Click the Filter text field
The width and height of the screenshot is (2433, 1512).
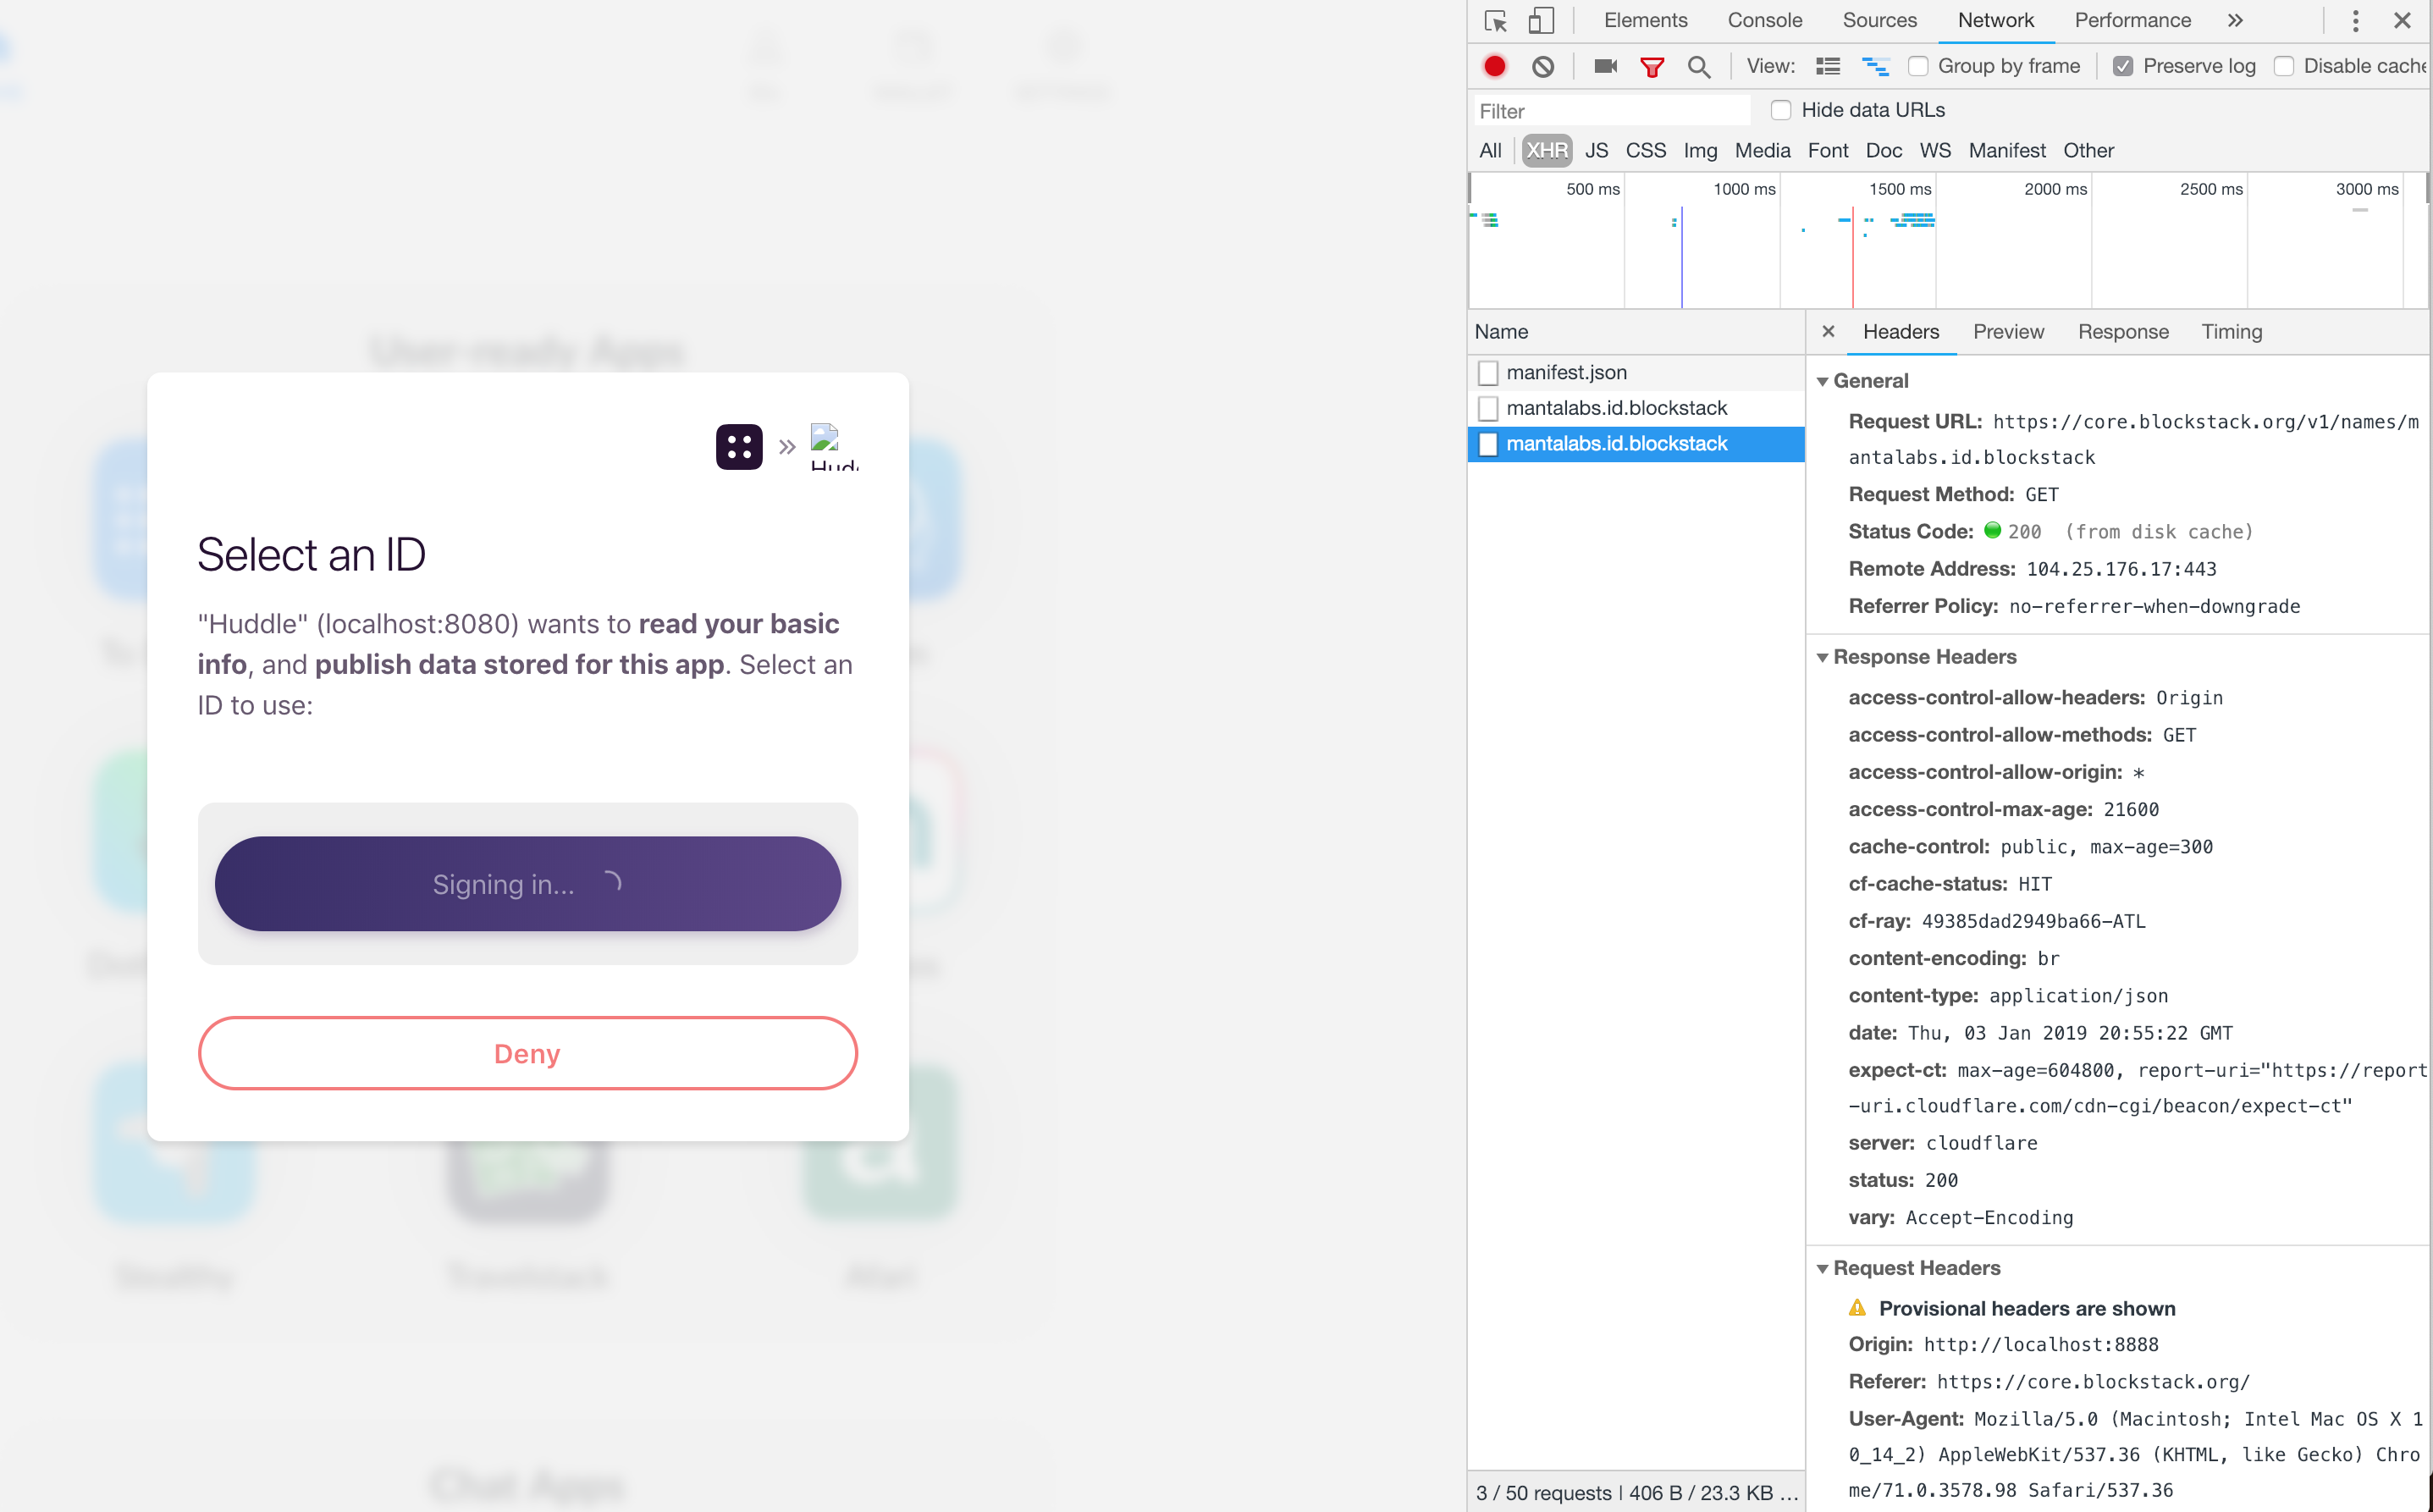click(x=1612, y=111)
